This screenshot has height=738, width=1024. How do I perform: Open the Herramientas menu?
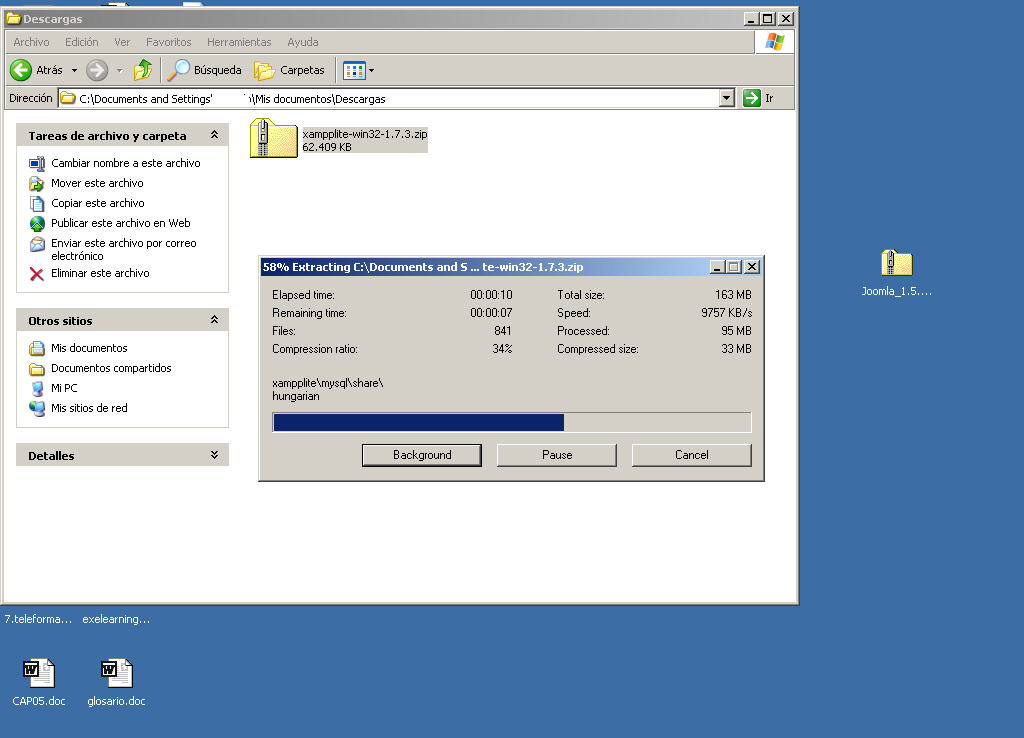pyautogui.click(x=239, y=42)
